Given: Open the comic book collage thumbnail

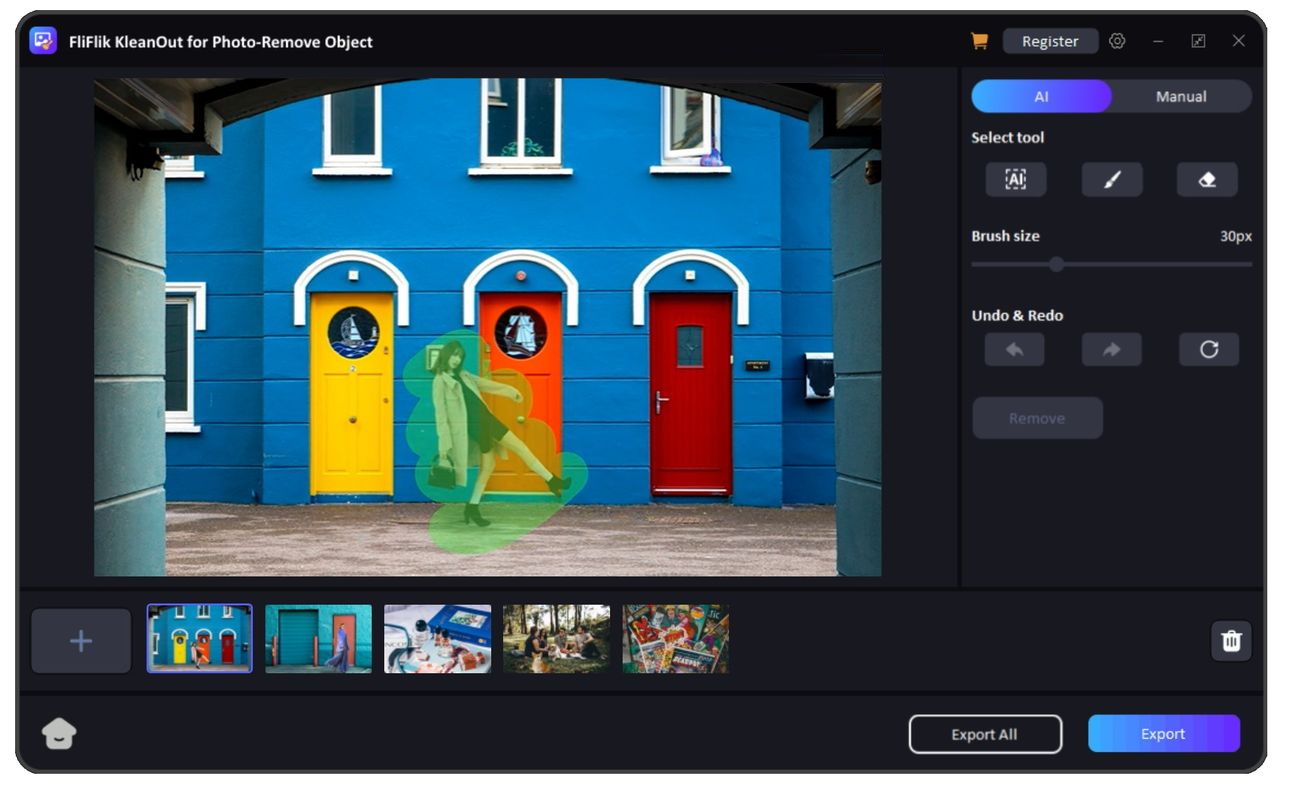Looking at the screenshot, I should click(675, 639).
